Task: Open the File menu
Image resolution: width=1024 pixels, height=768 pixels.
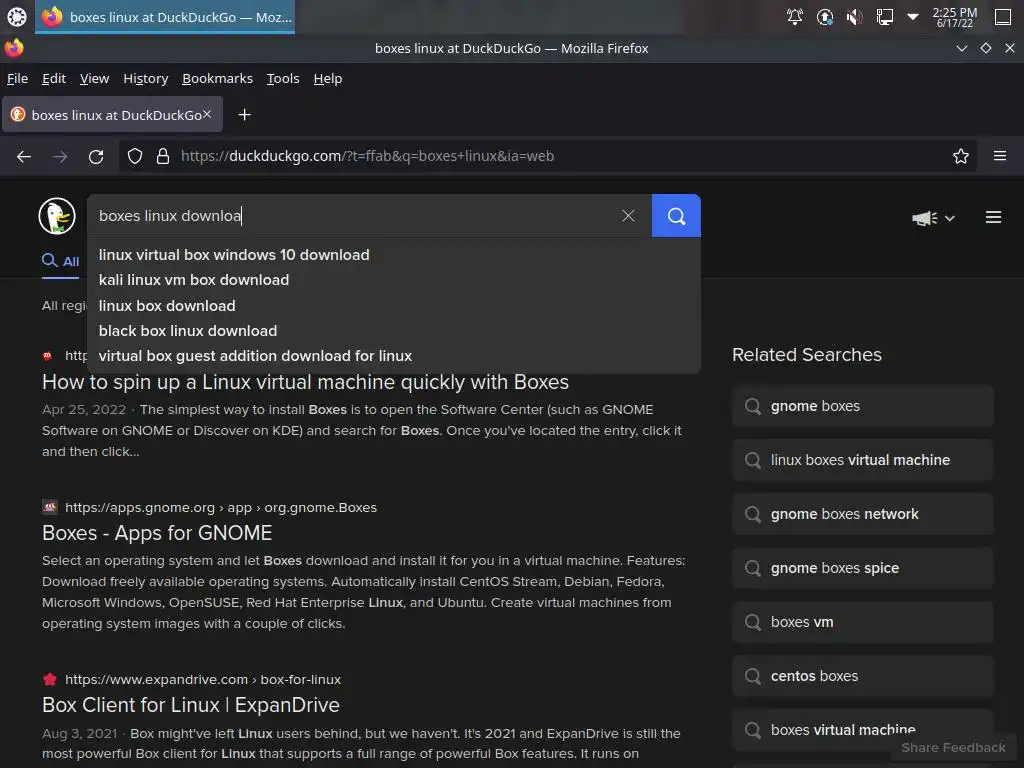Action: 18,78
